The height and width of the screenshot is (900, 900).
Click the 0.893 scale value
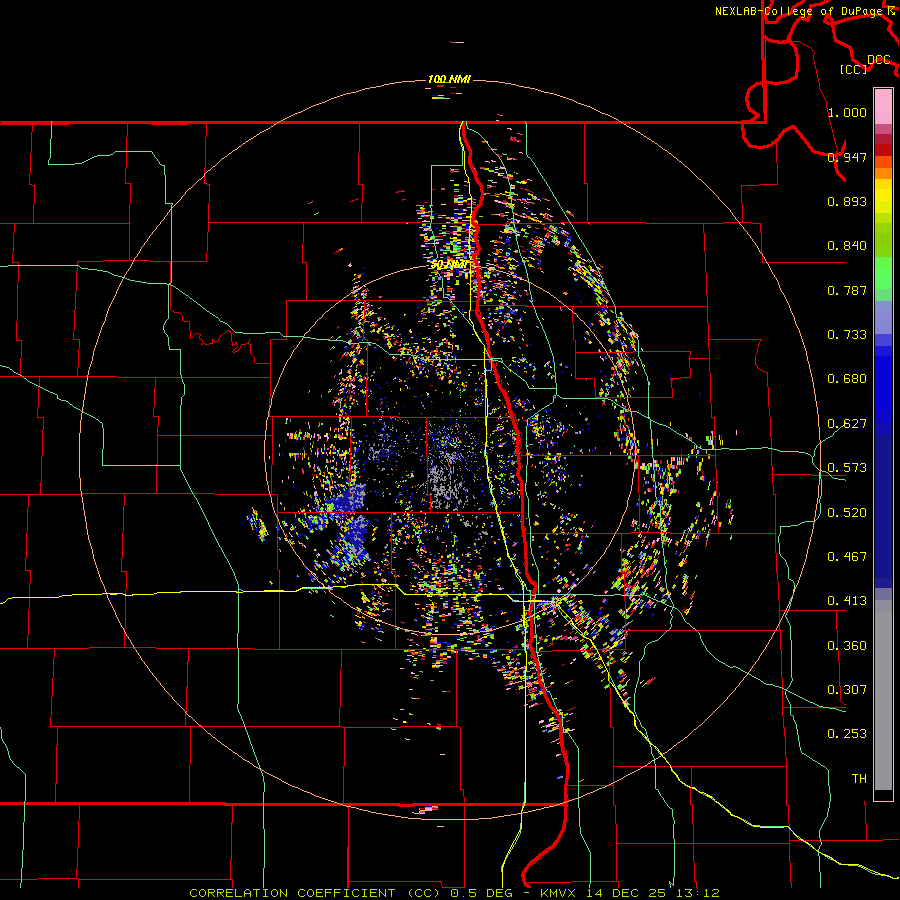(x=847, y=201)
